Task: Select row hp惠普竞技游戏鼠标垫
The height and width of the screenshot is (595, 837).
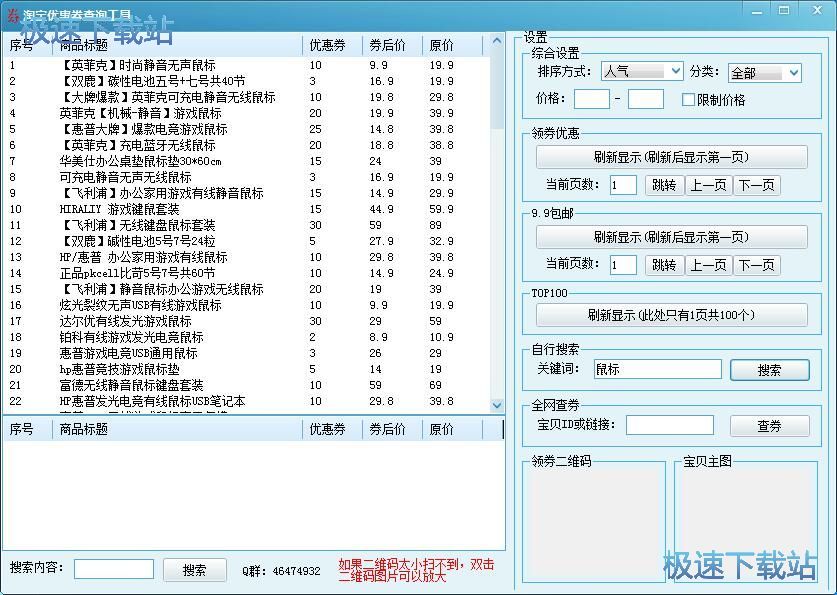Action: tap(247, 369)
